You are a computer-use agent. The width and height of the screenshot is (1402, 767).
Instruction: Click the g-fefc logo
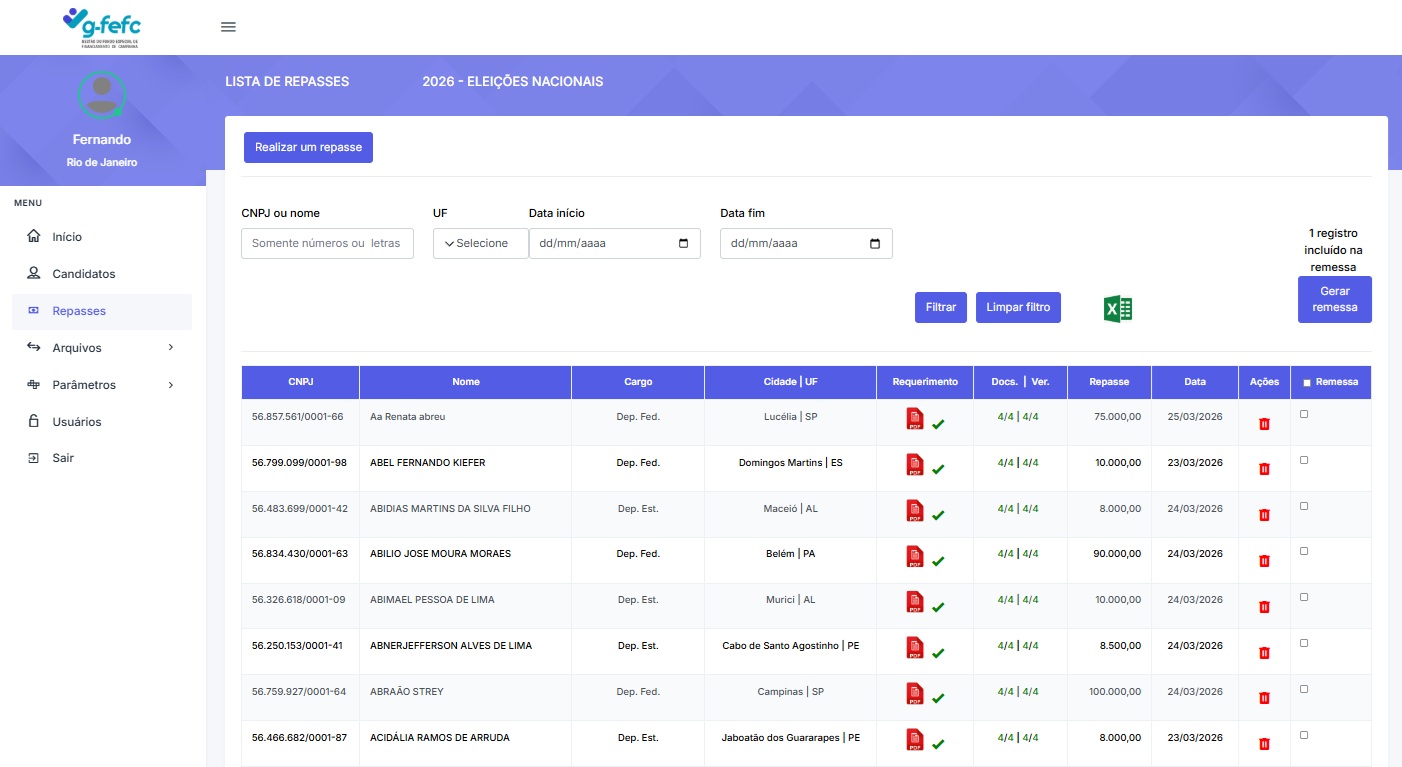tap(102, 27)
